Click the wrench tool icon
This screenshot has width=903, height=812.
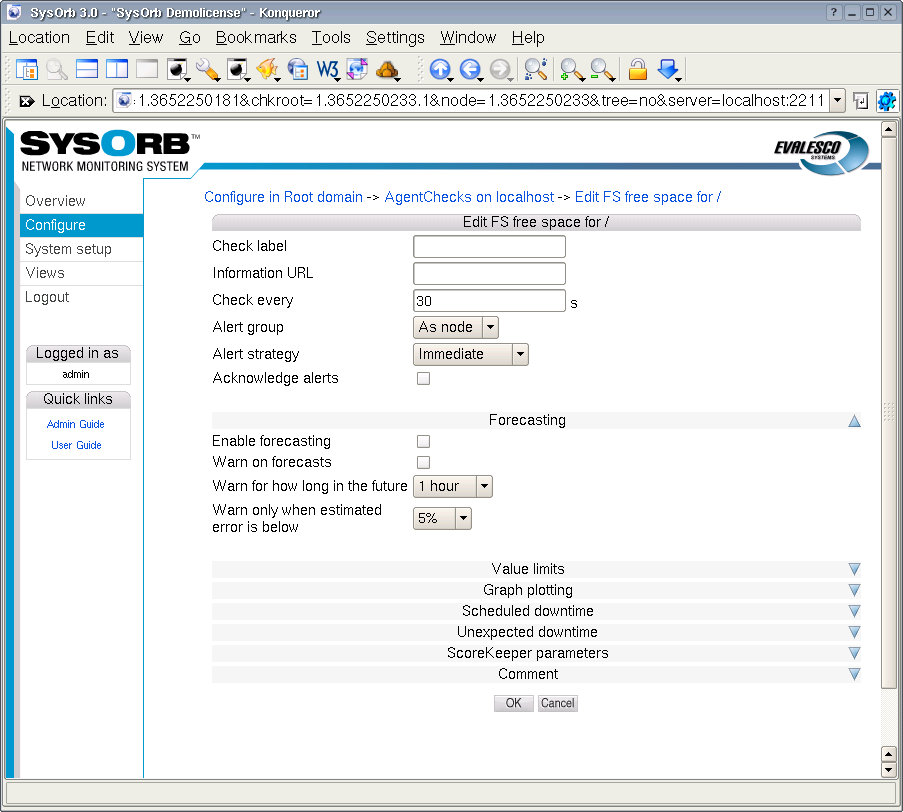[207, 70]
